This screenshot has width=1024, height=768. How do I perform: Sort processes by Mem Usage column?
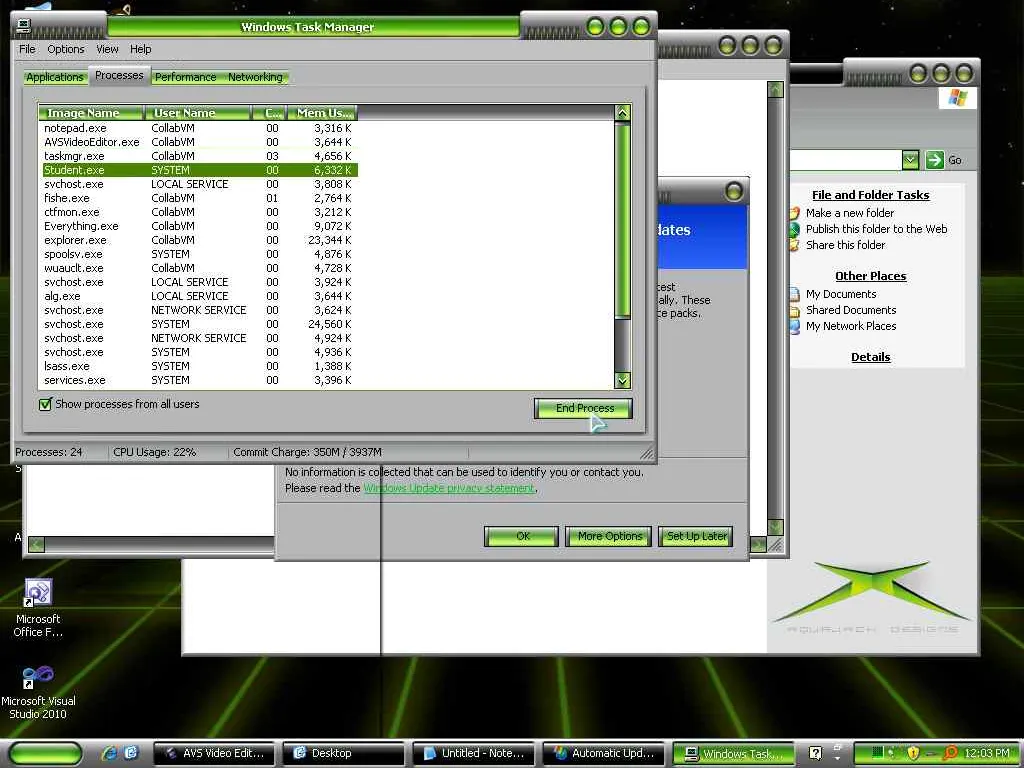pos(323,113)
